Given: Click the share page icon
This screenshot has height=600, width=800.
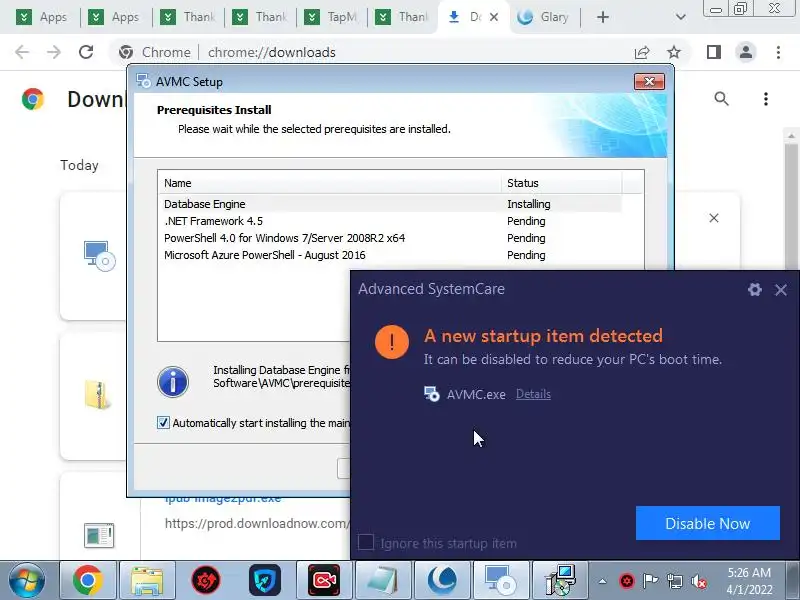Looking at the screenshot, I should [642, 52].
